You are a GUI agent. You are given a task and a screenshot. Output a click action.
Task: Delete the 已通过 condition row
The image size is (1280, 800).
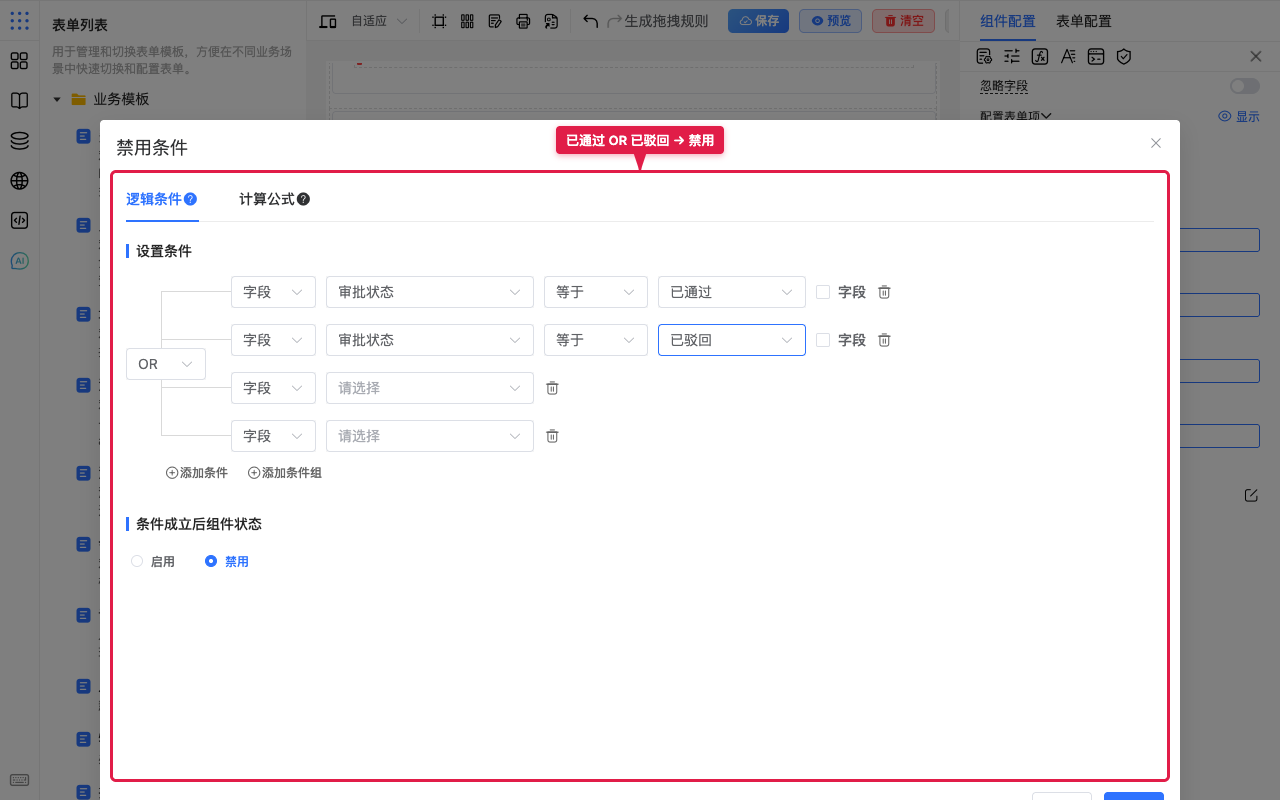[884, 292]
